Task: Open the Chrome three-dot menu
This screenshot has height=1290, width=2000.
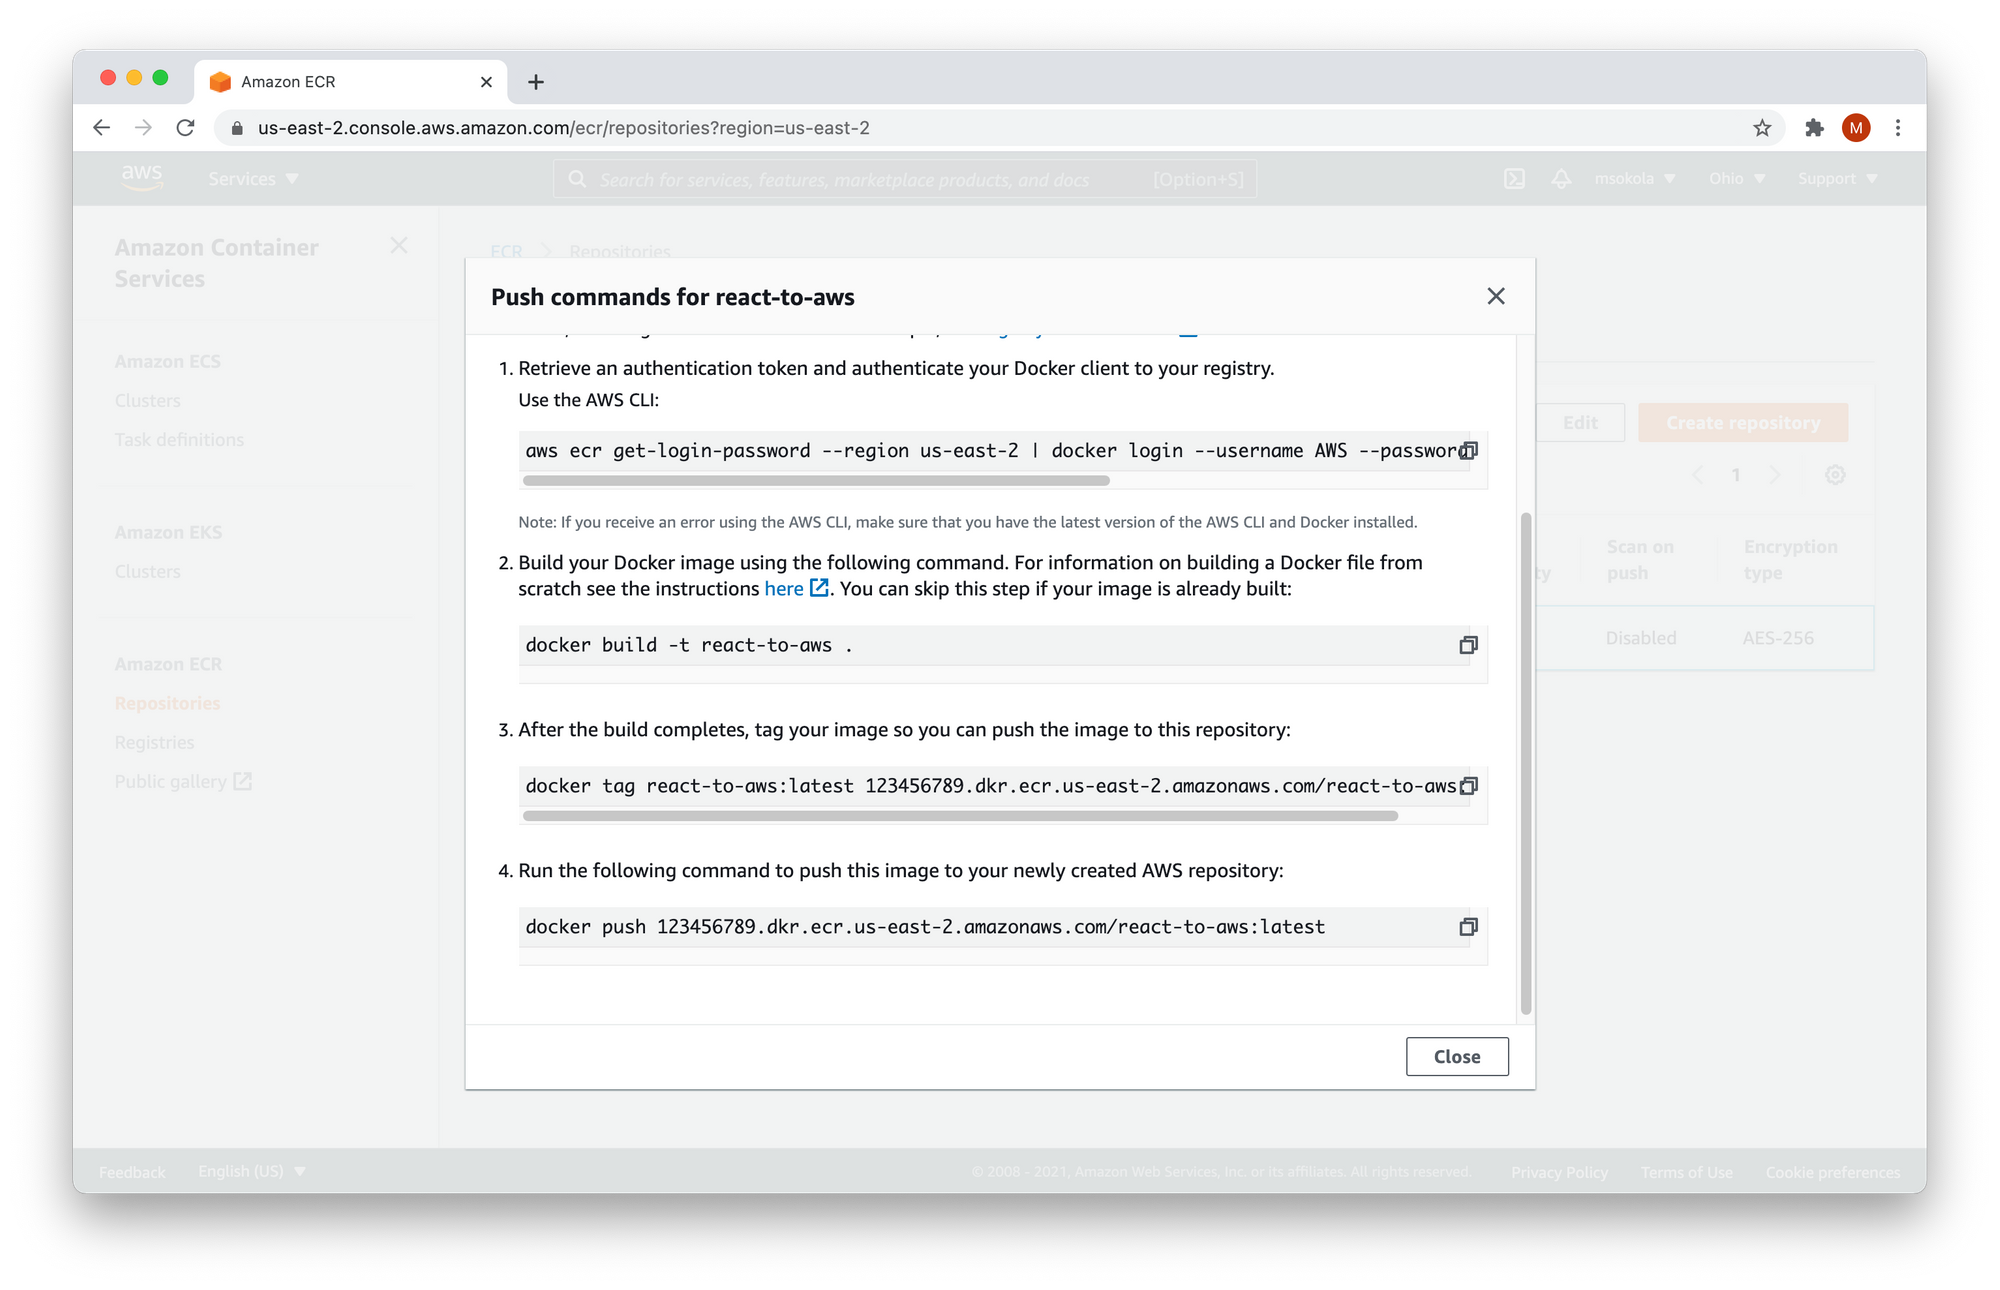Action: [1898, 128]
